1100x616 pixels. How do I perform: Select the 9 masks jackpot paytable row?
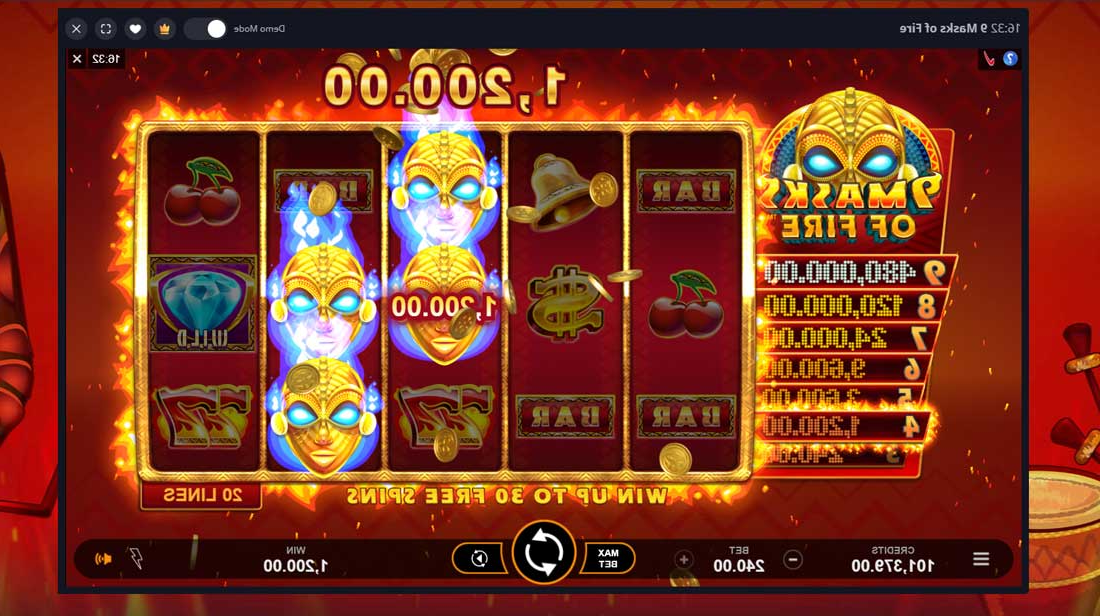(x=854, y=272)
